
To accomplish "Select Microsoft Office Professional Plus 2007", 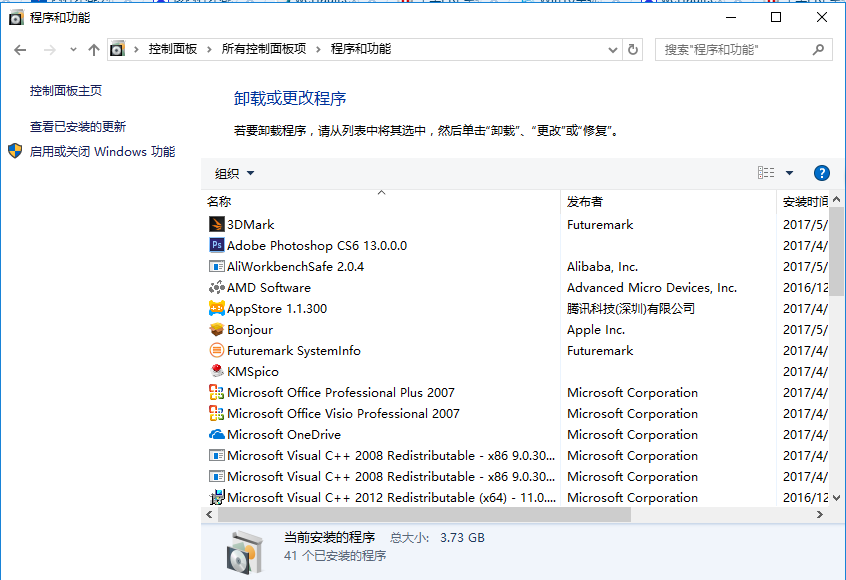I will [x=340, y=393].
